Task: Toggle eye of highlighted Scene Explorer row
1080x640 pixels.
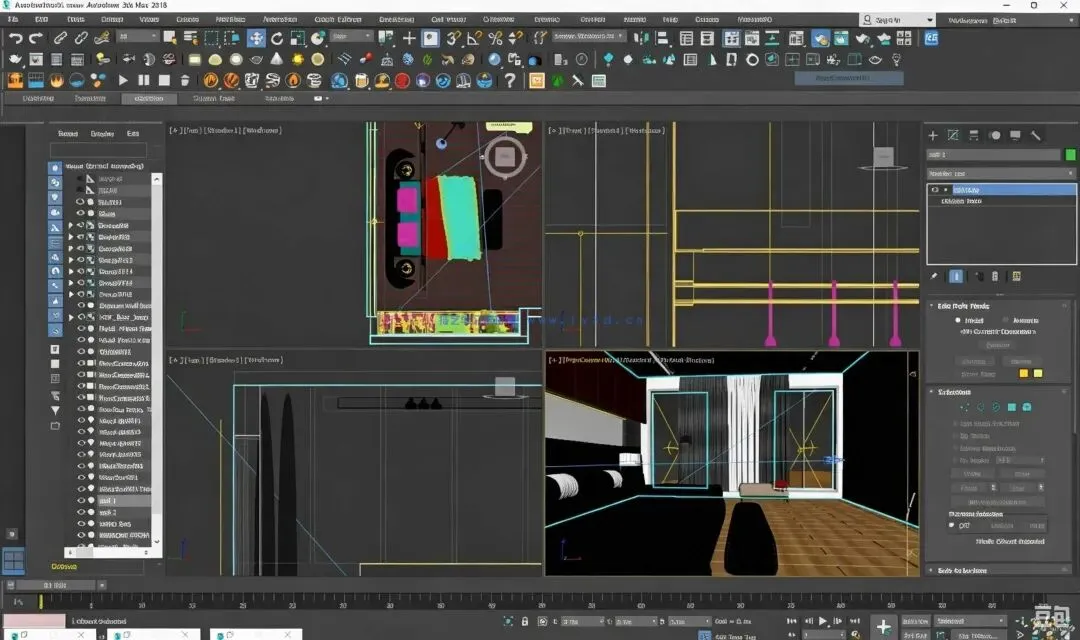Action: click(81, 500)
